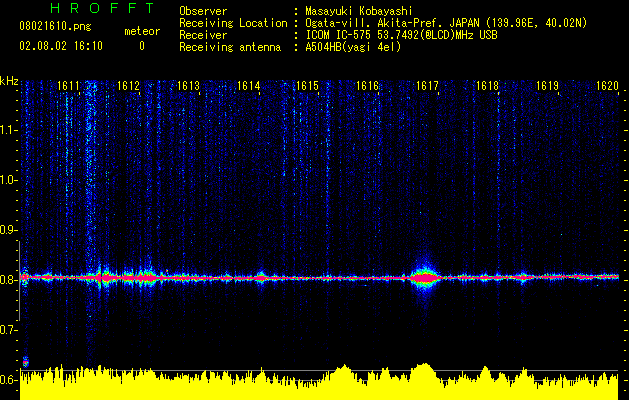
Task: Click the strong meteor echo burst near 1617
Action: coord(425,278)
